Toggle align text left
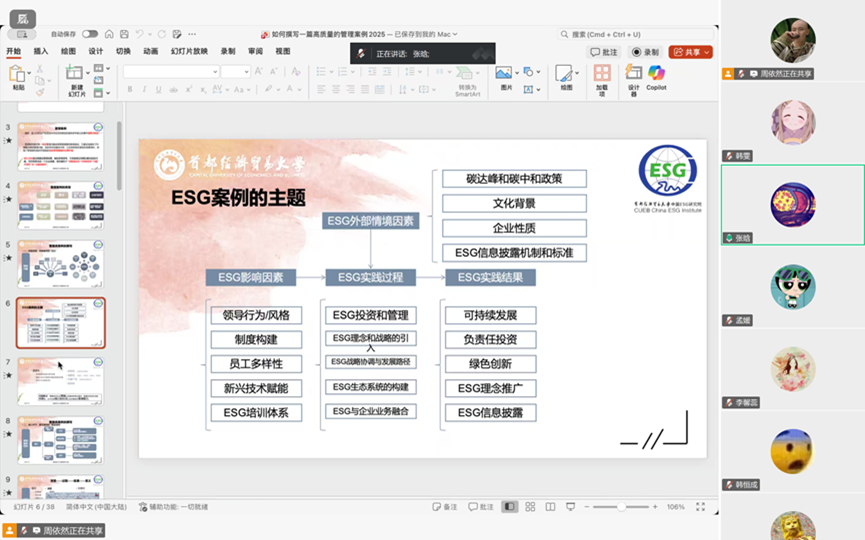 [321, 89]
